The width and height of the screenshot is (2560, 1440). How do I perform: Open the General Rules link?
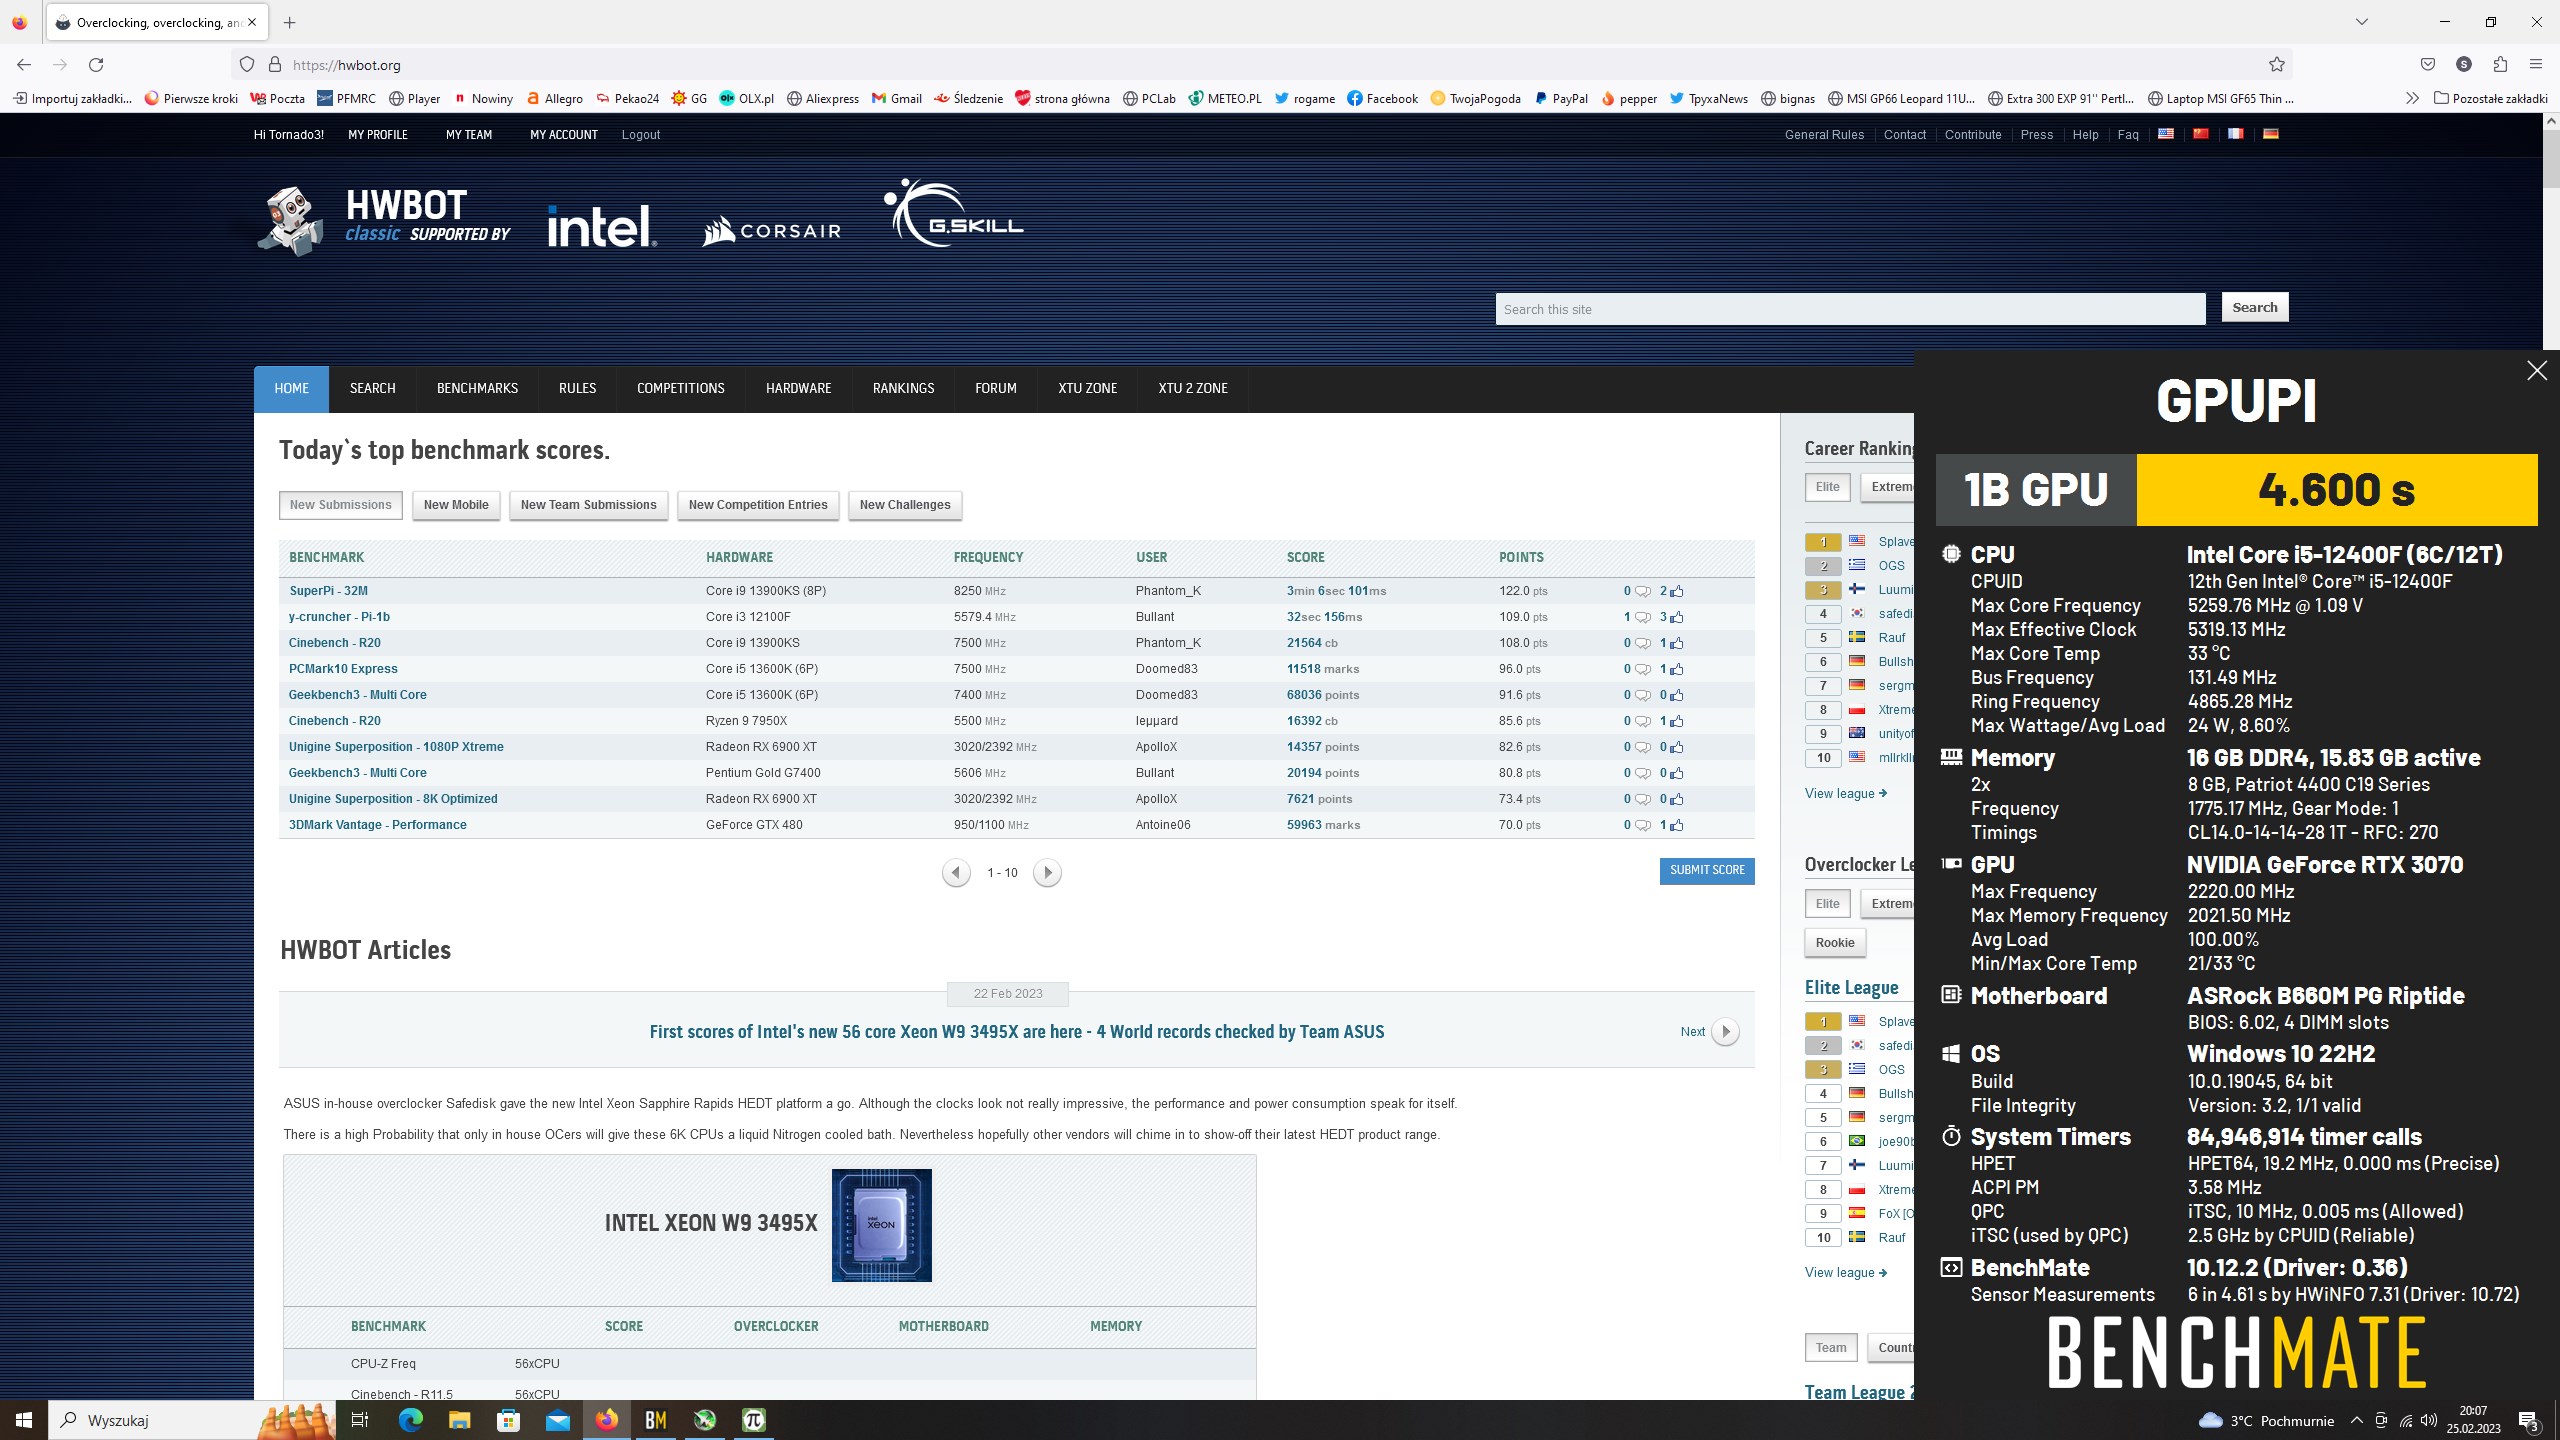point(1824,135)
